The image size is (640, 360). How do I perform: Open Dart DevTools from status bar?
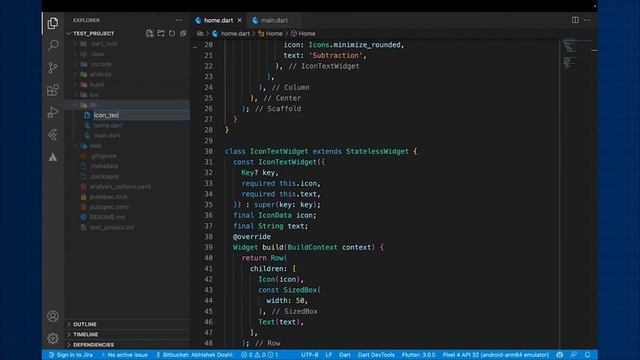pyautogui.click(x=376, y=355)
